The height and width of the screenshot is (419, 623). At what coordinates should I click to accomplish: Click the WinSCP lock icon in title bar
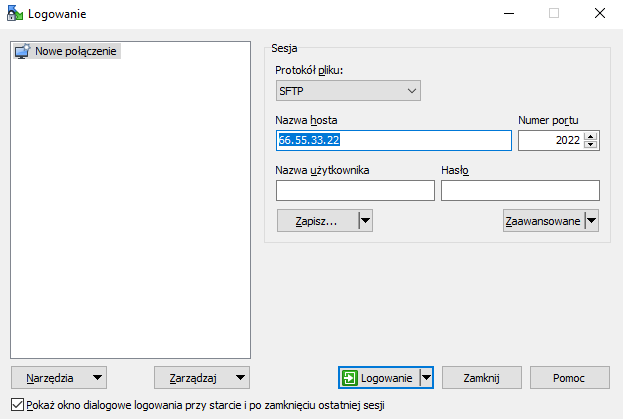14,13
